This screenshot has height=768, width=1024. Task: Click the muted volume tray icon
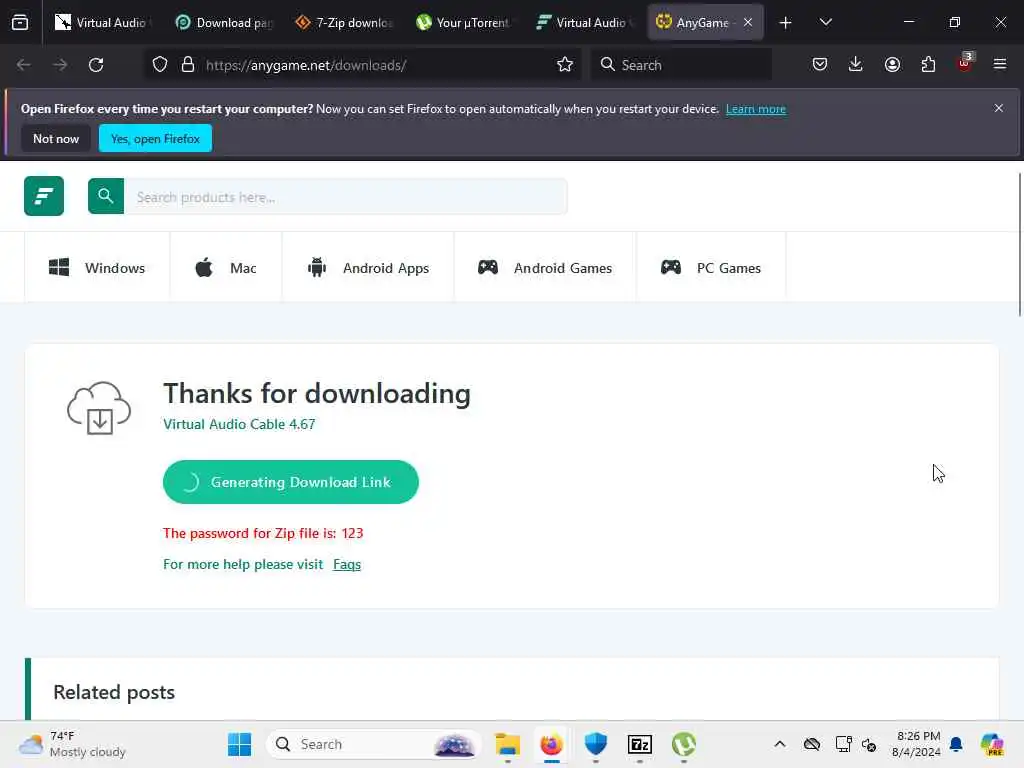(x=869, y=744)
